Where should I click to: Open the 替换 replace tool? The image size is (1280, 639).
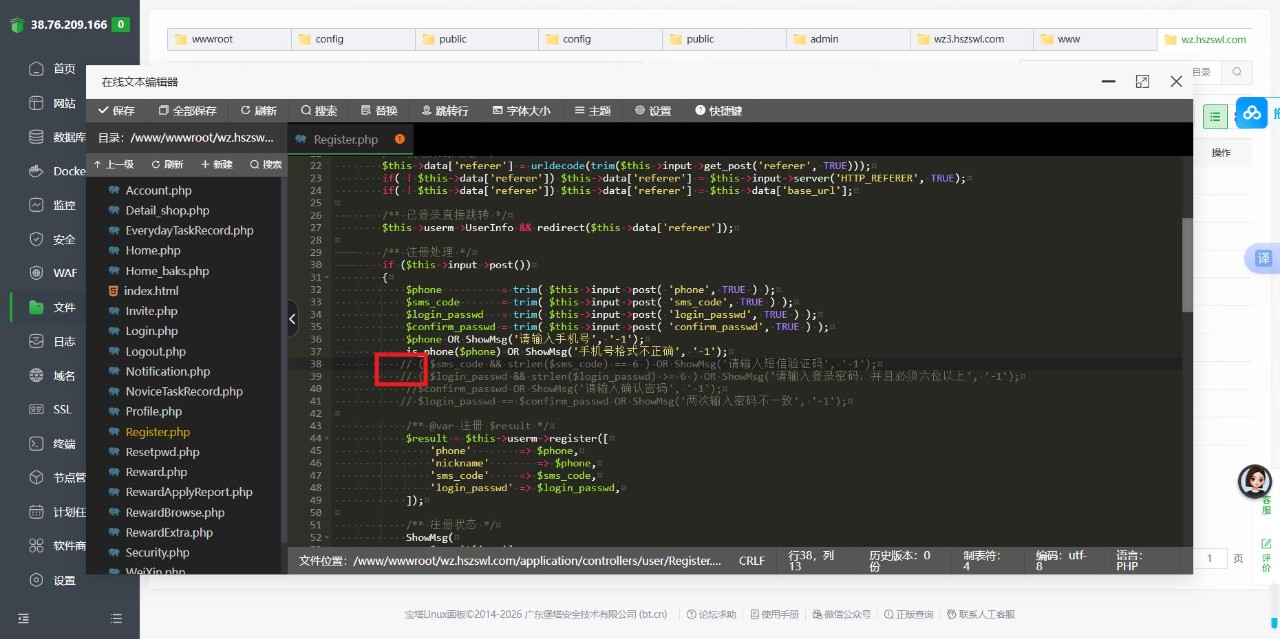tap(378, 111)
